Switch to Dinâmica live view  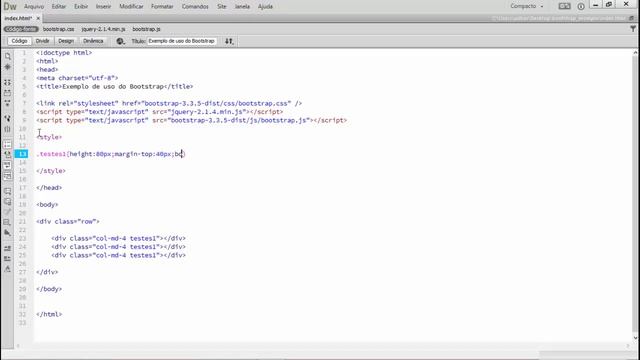(93, 41)
